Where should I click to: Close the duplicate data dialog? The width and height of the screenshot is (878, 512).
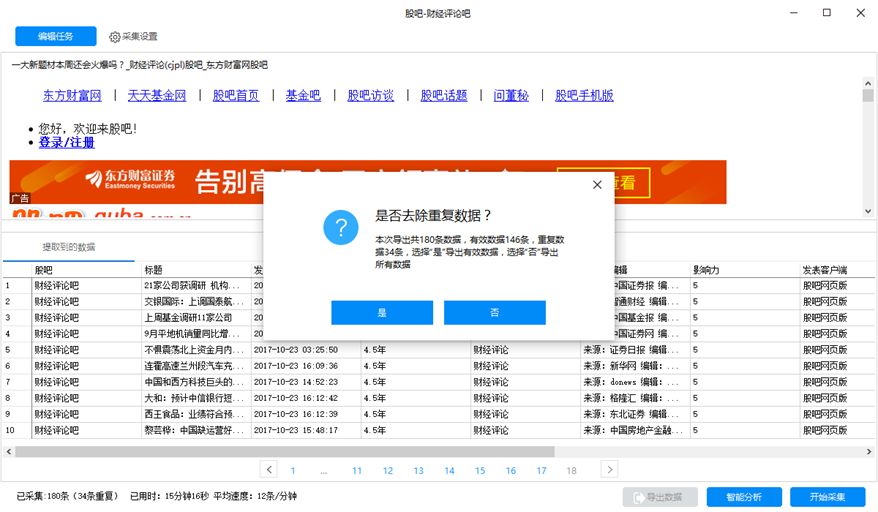click(597, 185)
